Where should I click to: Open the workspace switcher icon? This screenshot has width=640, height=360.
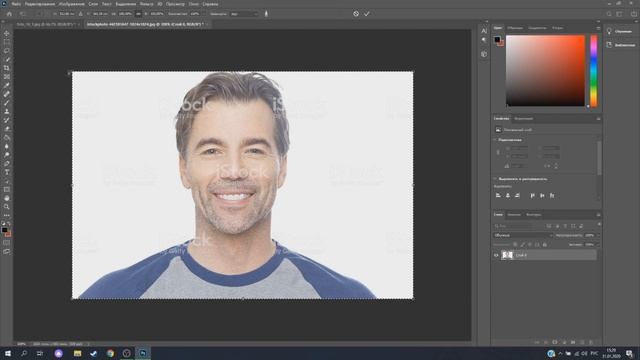click(619, 13)
